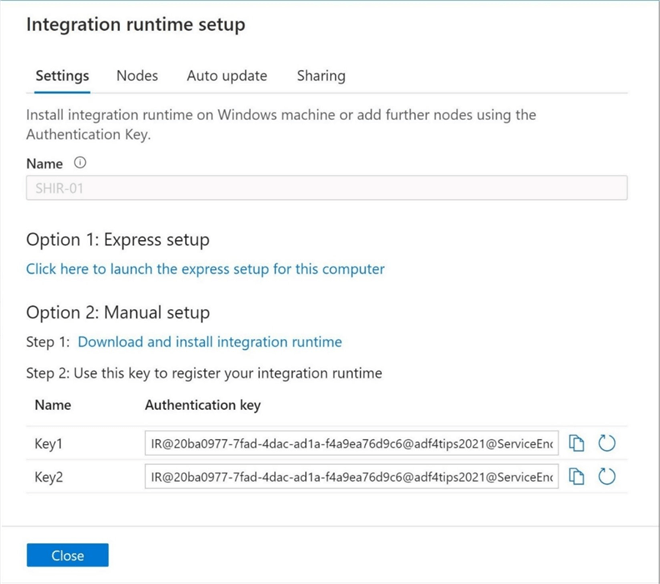Screen dimensions: 660x584
Task: Show info tooltip next to Name label
Action: 80,163
